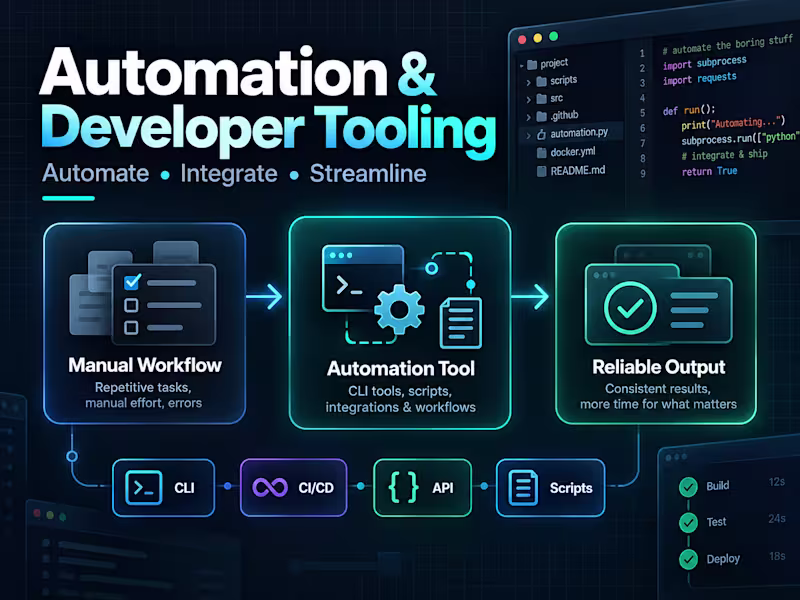Image resolution: width=800 pixels, height=600 pixels.
Task: Click the project folder icon
Action: (532, 65)
